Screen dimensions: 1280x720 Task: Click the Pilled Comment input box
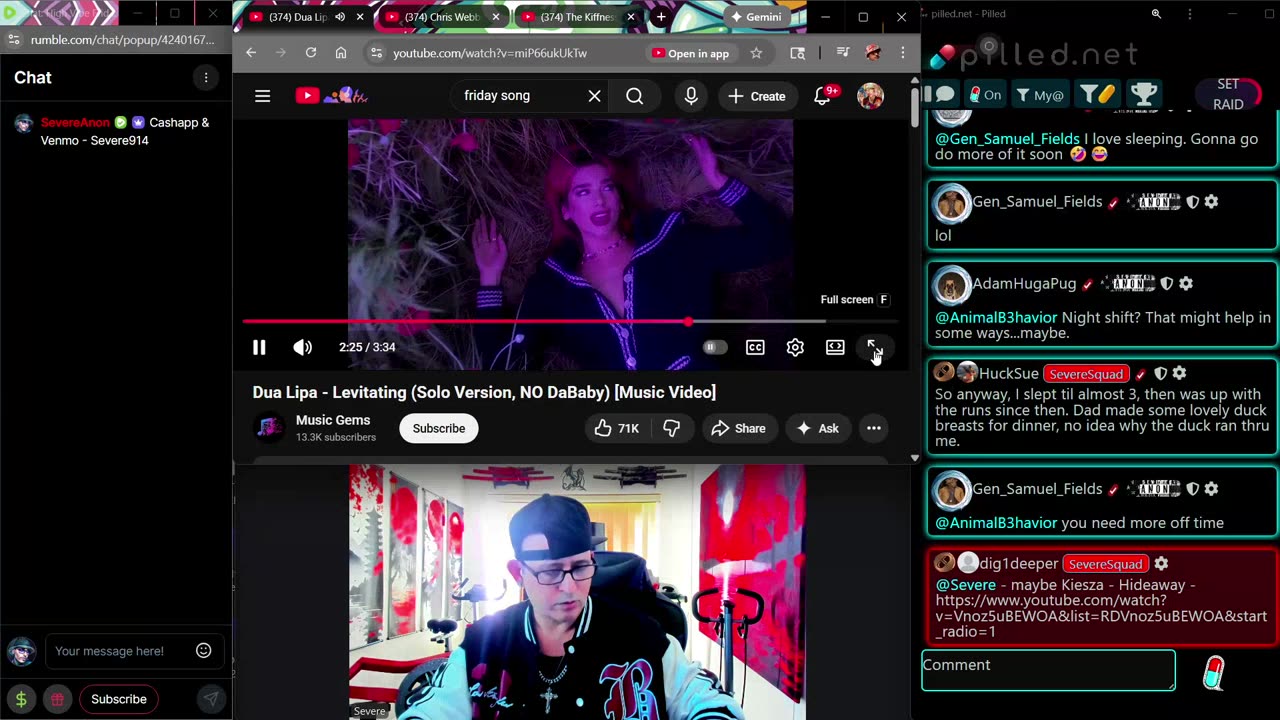tap(1048, 670)
